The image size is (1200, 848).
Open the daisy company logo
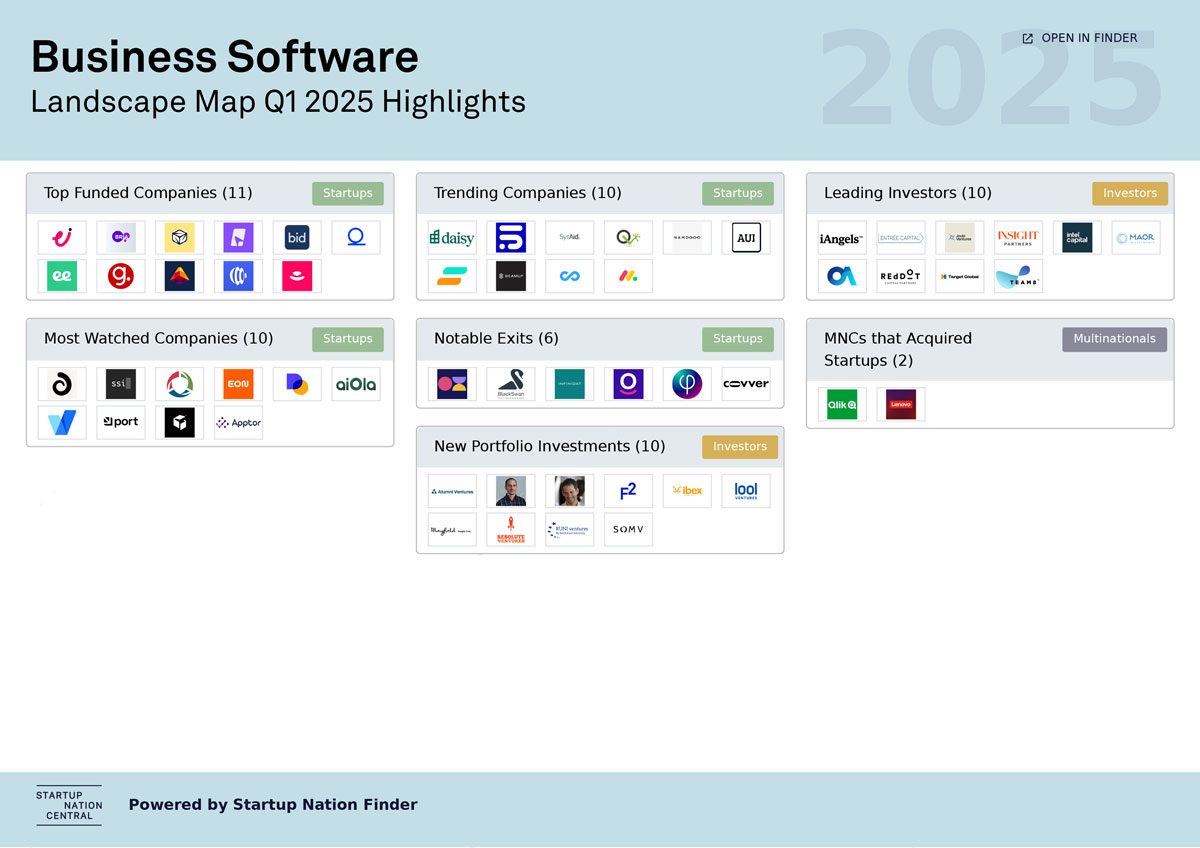pos(452,237)
